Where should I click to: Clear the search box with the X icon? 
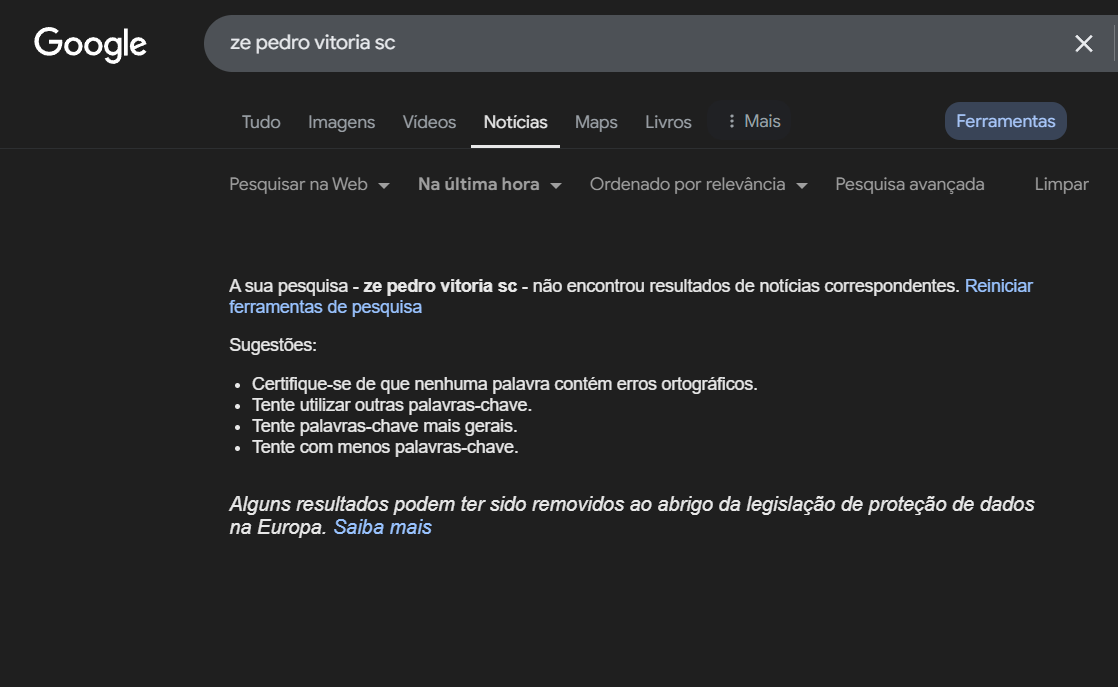[x=1083, y=43]
